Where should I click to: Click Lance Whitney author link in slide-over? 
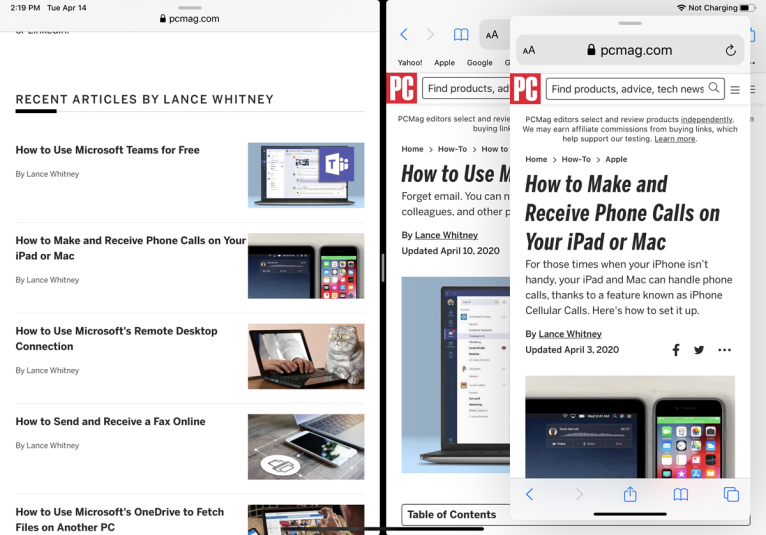pyautogui.click(x=570, y=334)
